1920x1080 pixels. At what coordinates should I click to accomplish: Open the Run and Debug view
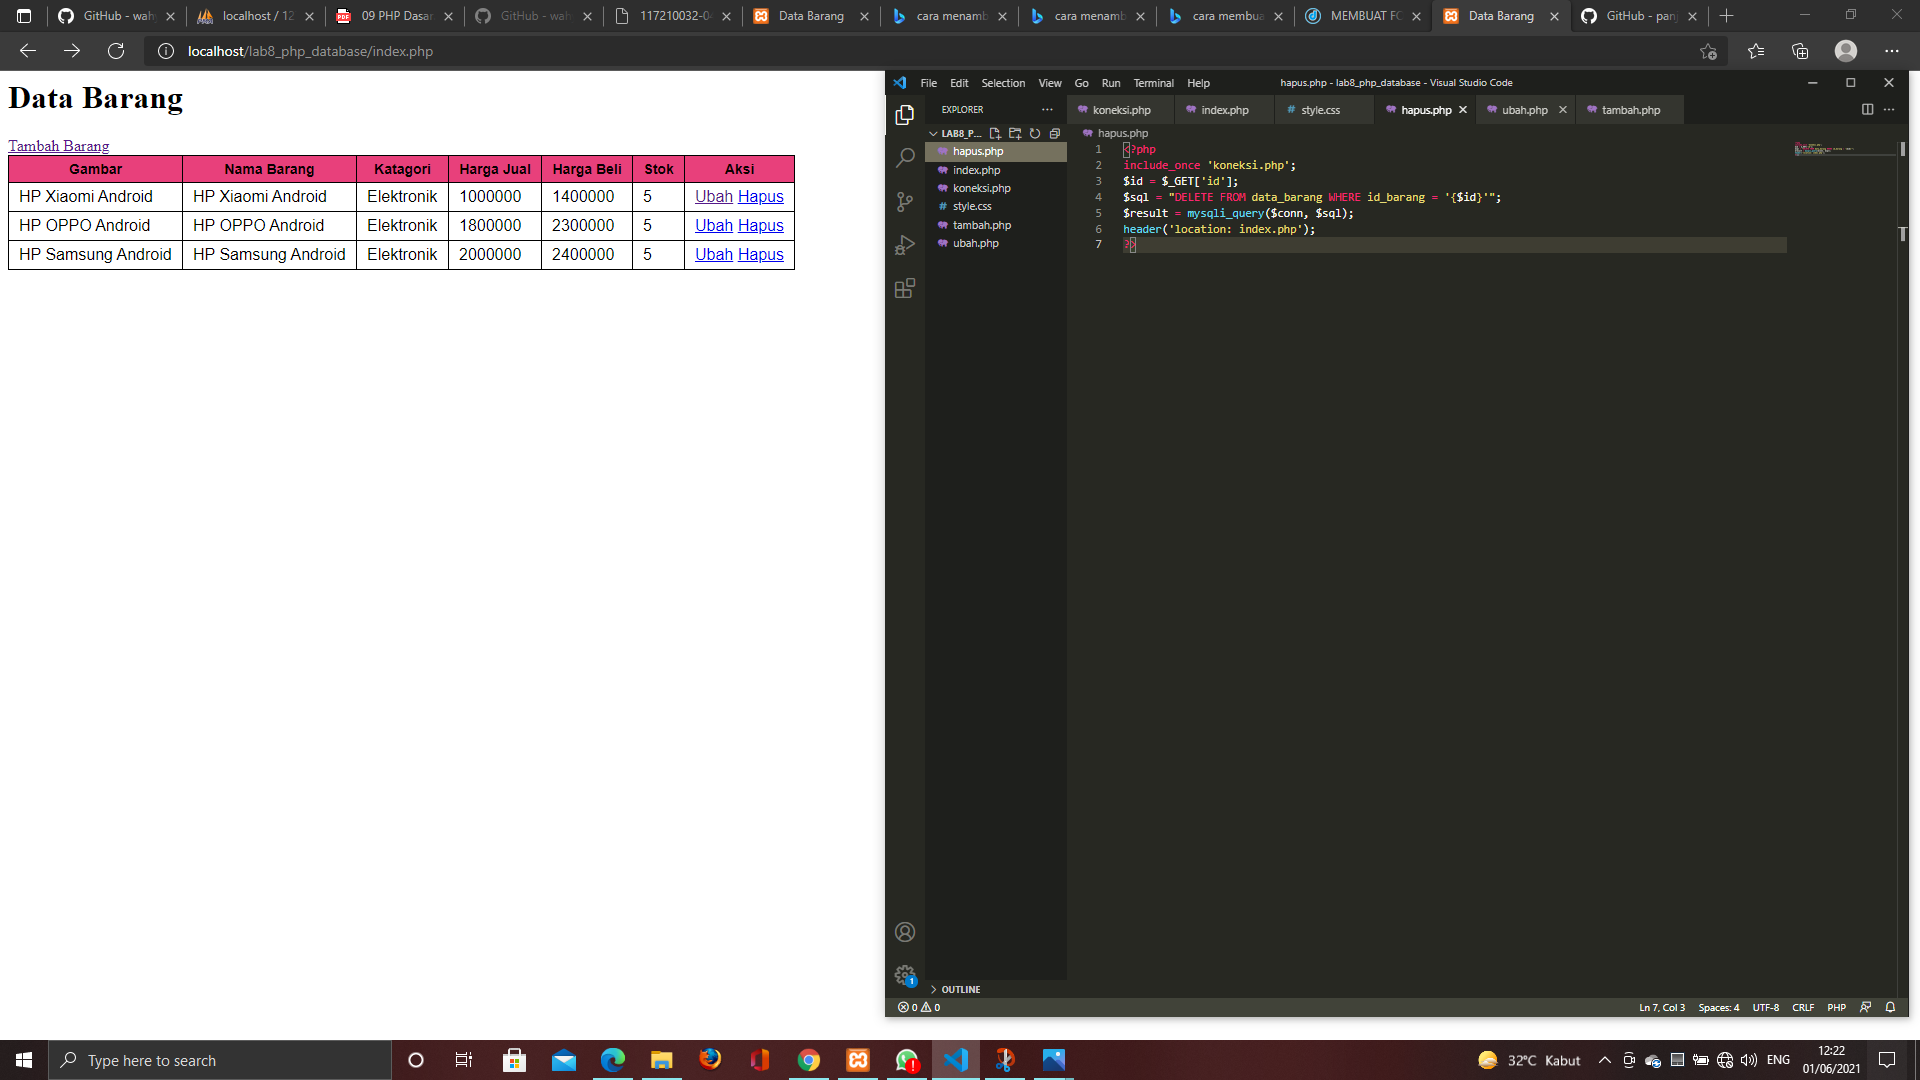click(x=904, y=245)
